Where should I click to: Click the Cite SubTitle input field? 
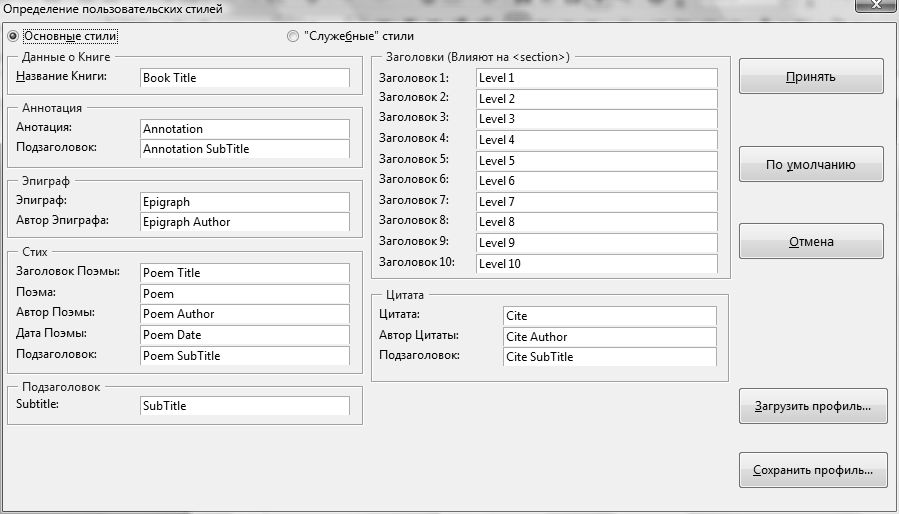[610, 357]
